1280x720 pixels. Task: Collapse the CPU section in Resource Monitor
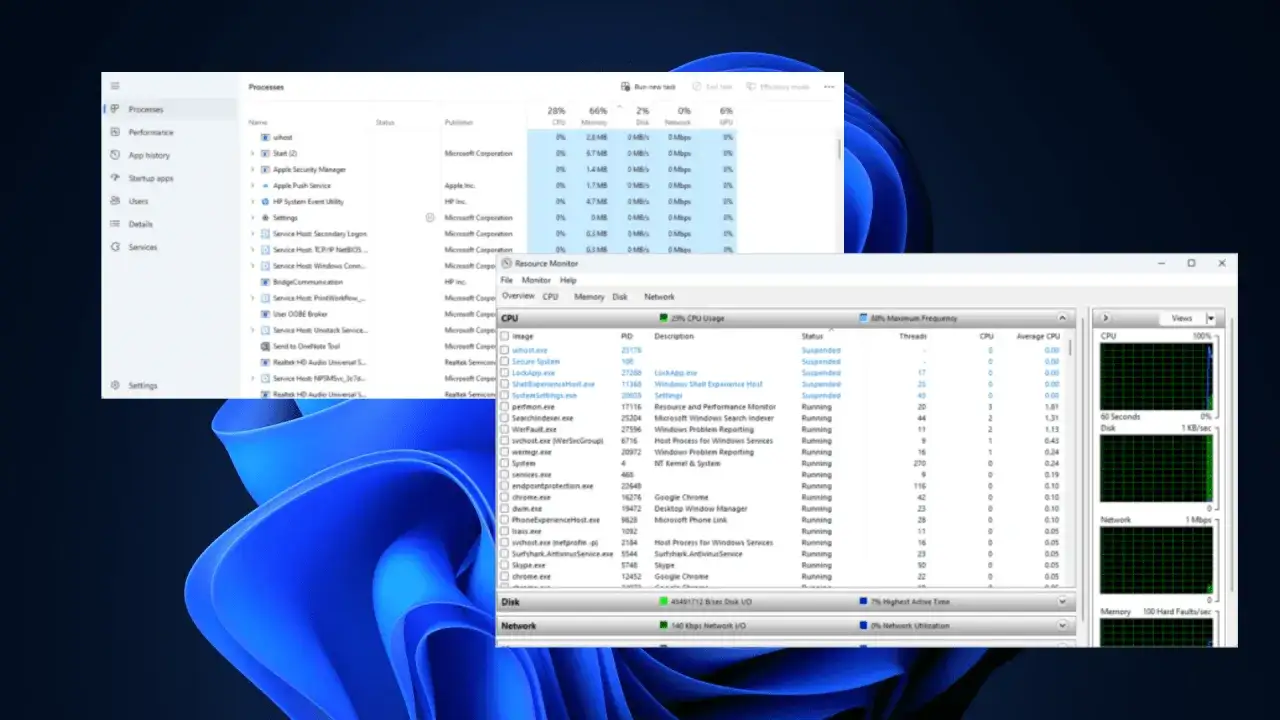click(x=1062, y=318)
